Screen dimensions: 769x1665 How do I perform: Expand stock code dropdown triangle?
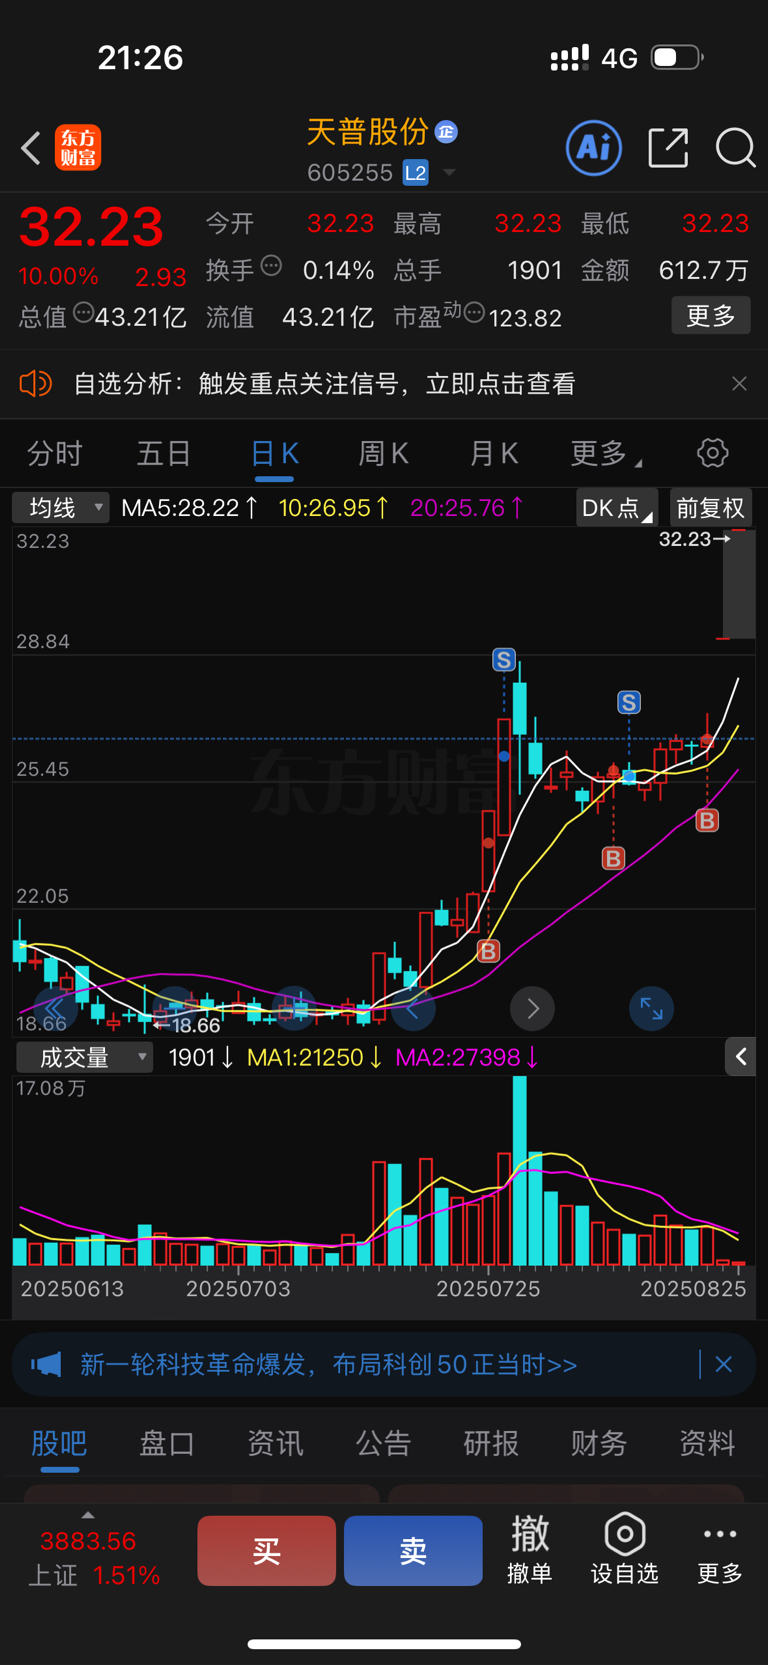pos(449,173)
